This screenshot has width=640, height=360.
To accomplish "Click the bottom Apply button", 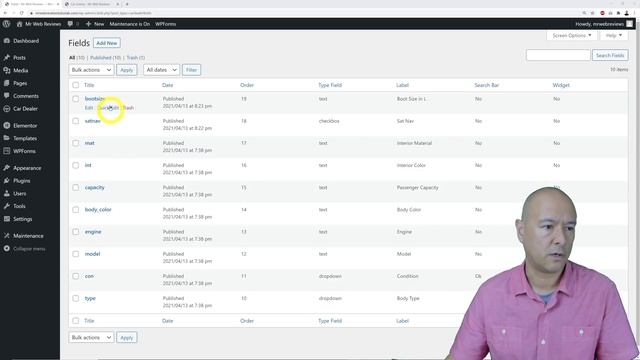I will pyautogui.click(x=127, y=338).
